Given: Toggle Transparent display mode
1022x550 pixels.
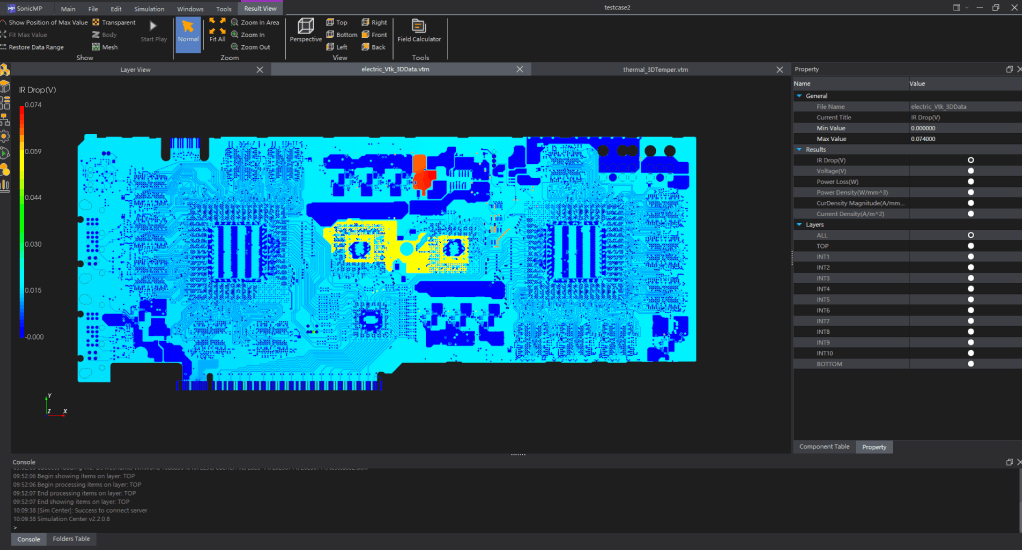Looking at the screenshot, I should click(114, 22).
